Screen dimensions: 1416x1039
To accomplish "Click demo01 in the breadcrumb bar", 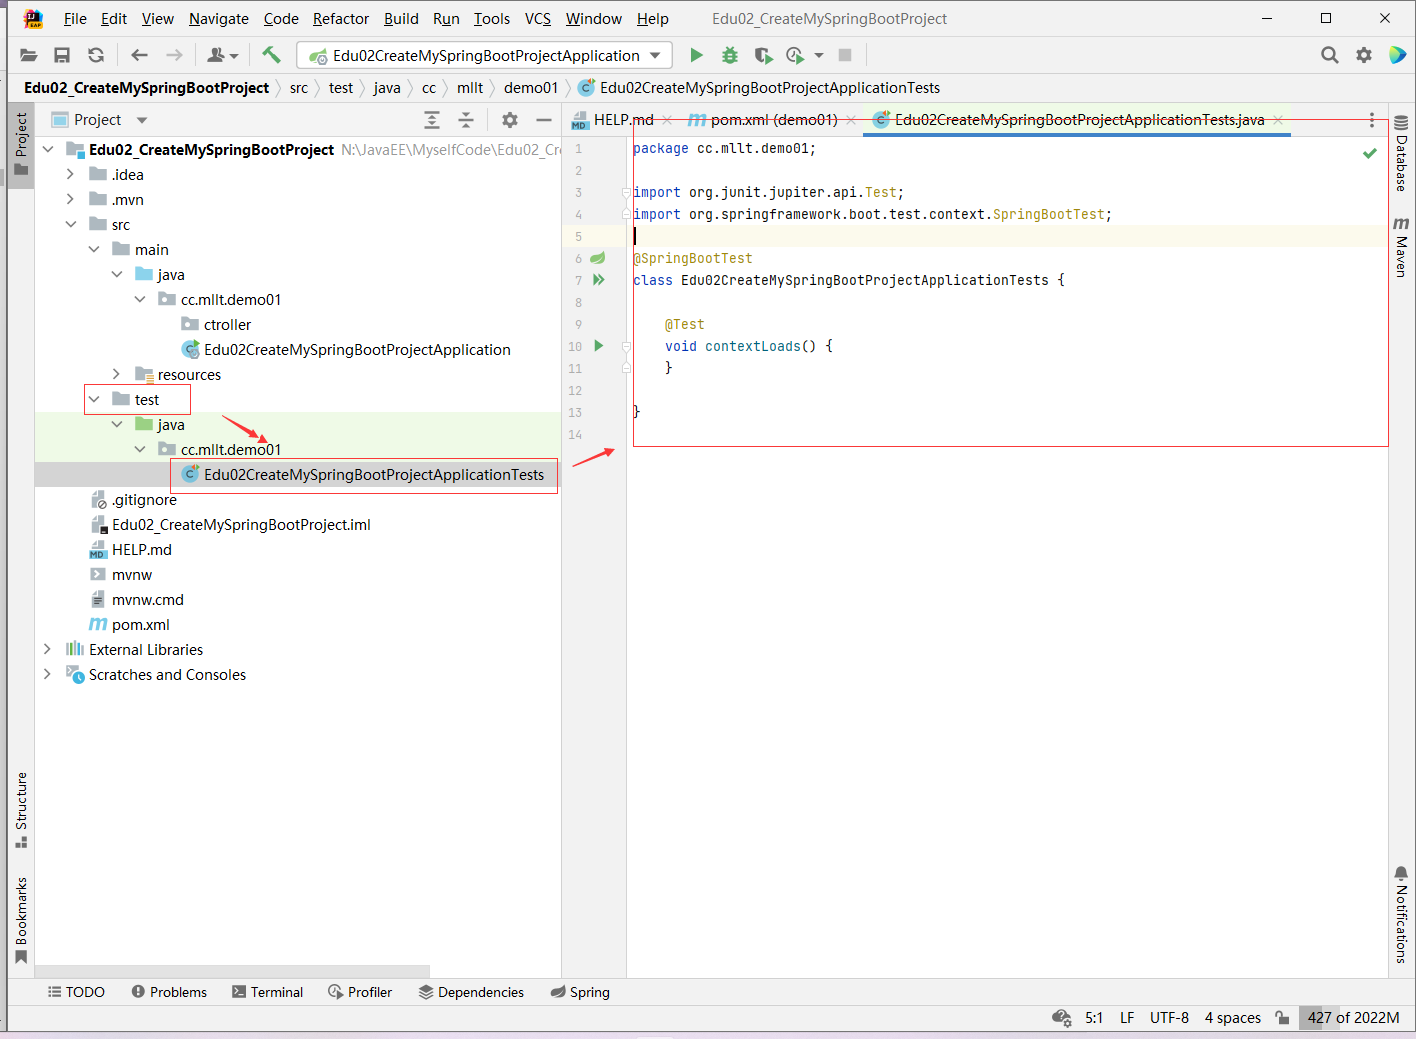I will [531, 88].
